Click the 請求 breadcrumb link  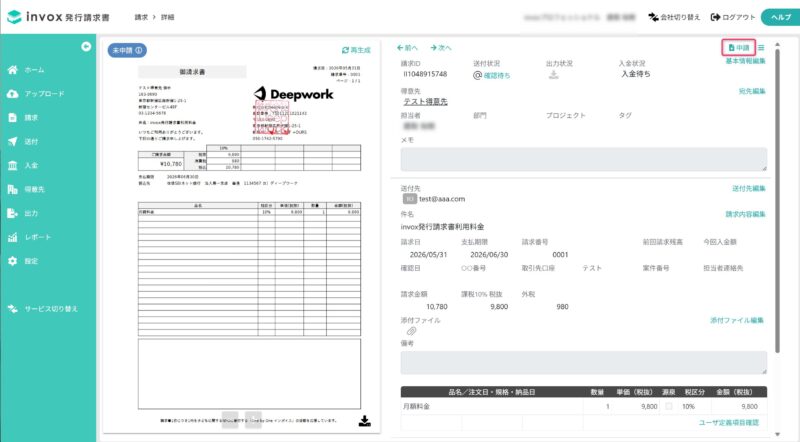coord(141,17)
